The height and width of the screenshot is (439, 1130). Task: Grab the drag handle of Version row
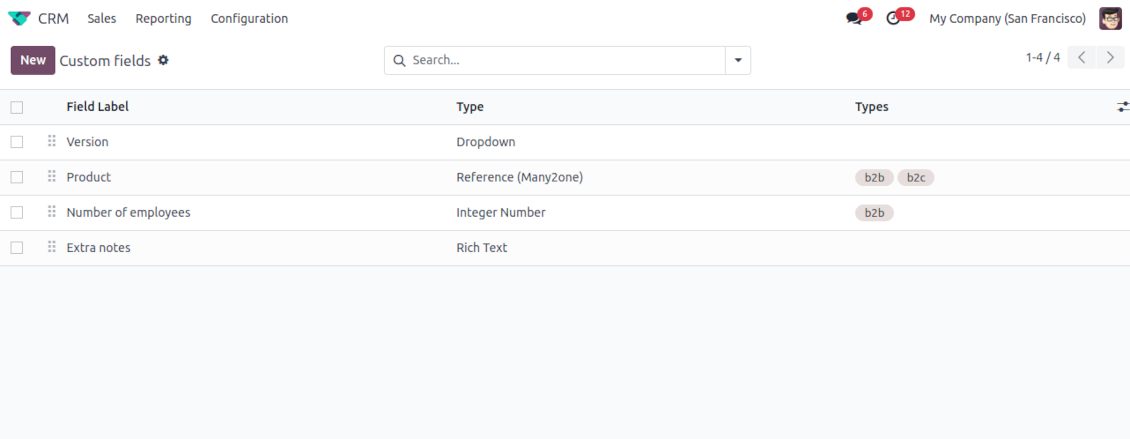tap(51, 141)
